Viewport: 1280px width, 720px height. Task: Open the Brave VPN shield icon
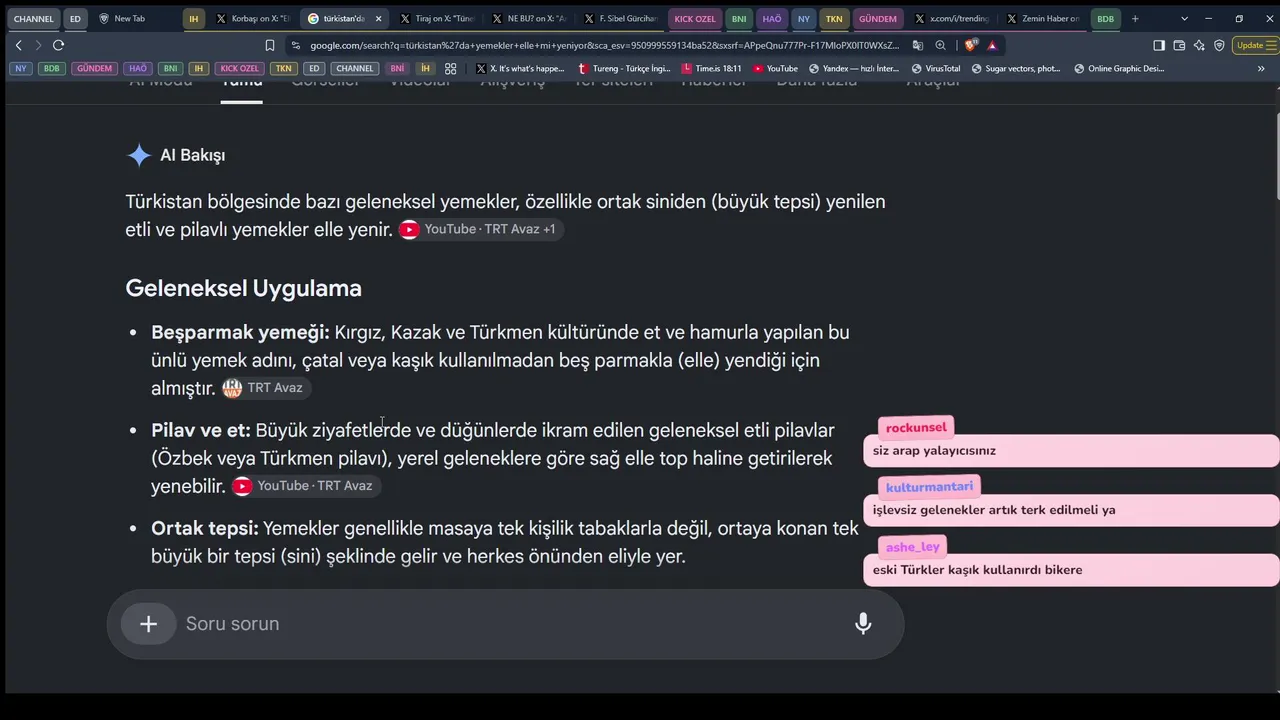click(x=1219, y=45)
